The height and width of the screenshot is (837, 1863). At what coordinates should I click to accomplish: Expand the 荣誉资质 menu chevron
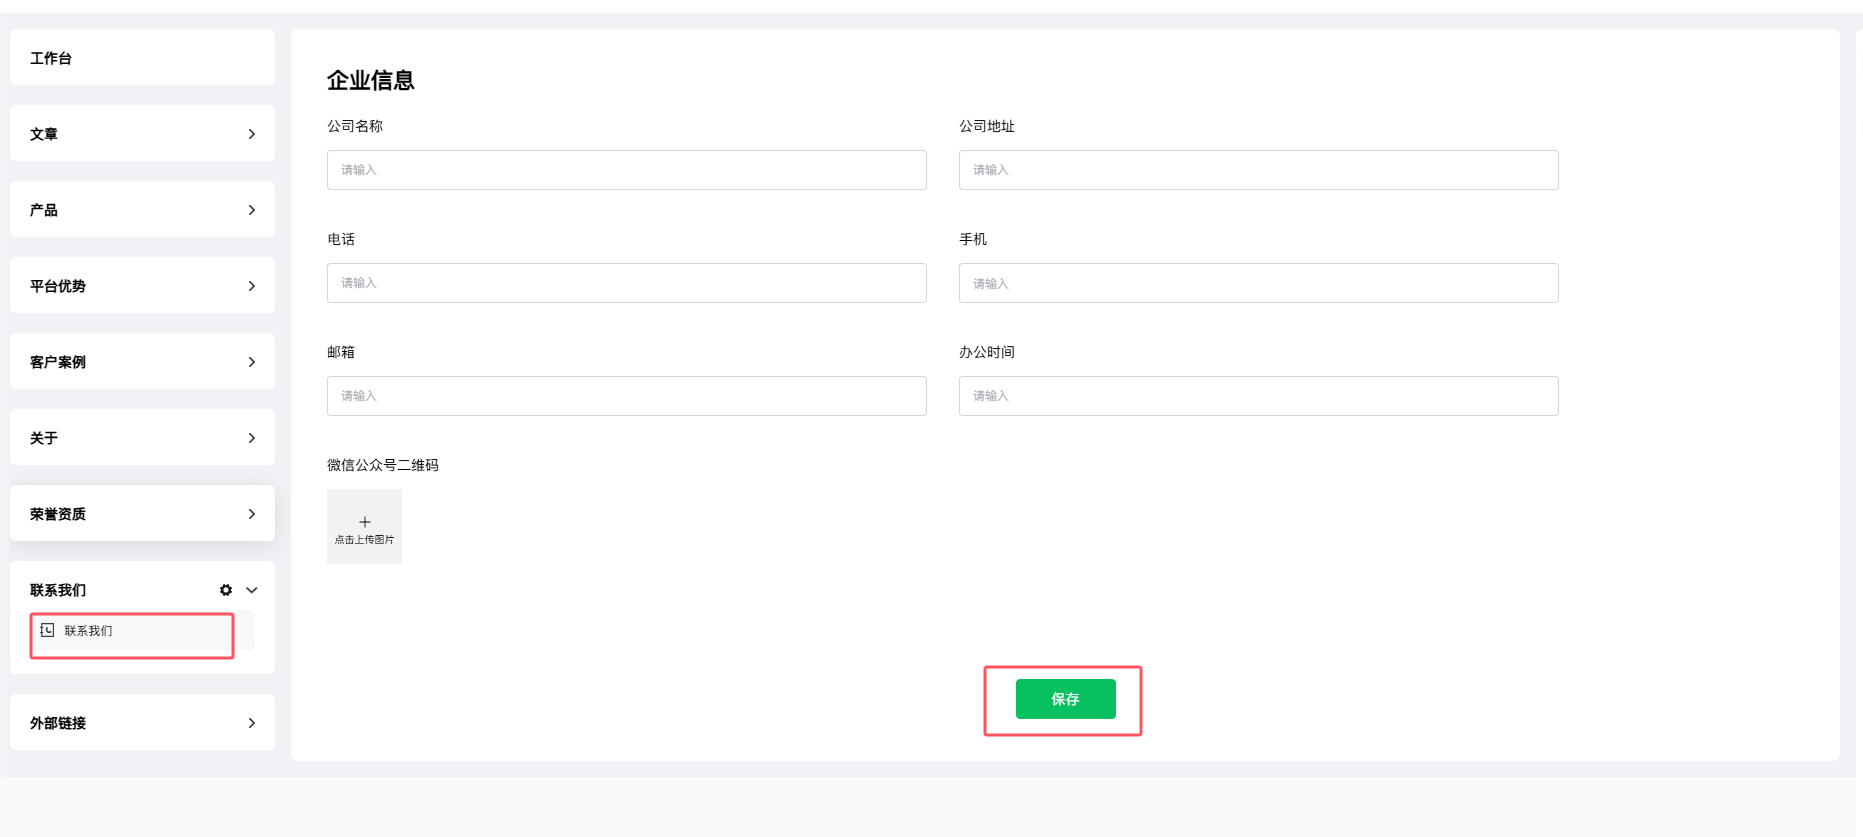pos(252,514)
